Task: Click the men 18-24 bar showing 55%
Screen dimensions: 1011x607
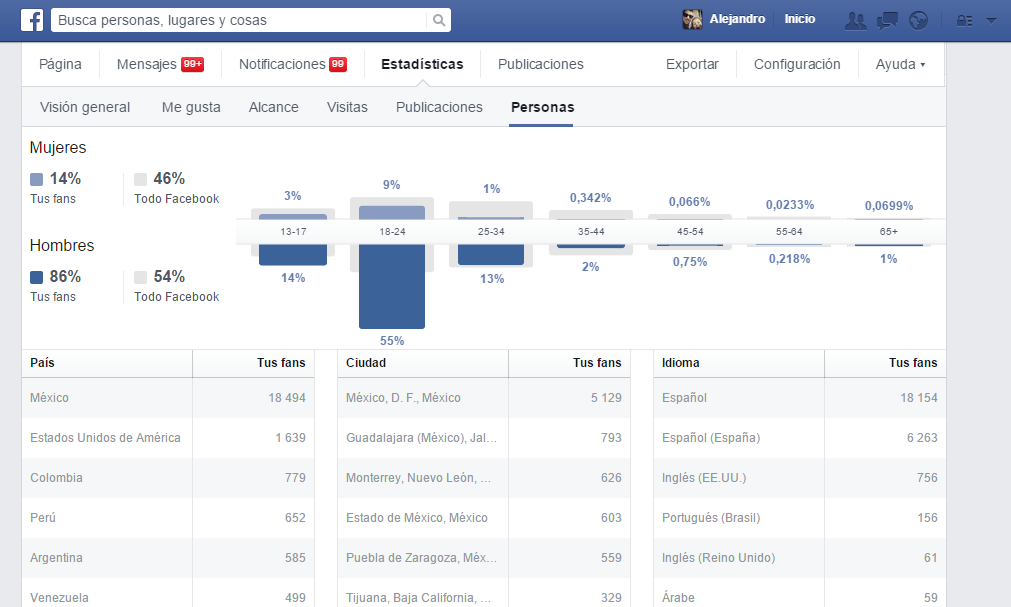Action: (392, 286)
